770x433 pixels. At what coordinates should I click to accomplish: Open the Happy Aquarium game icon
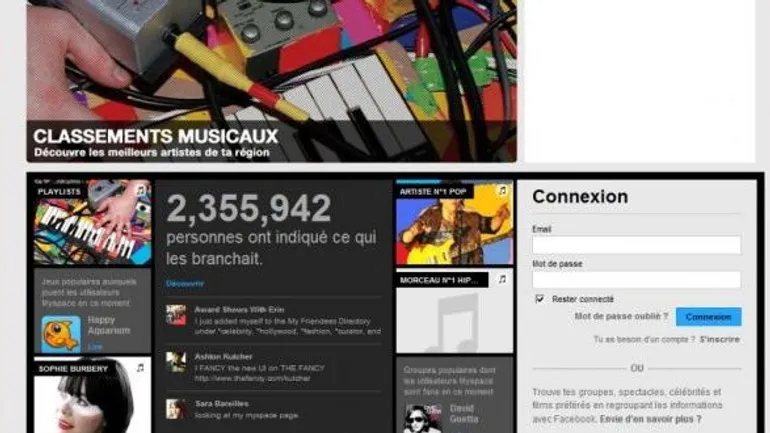tap(61, 334)
